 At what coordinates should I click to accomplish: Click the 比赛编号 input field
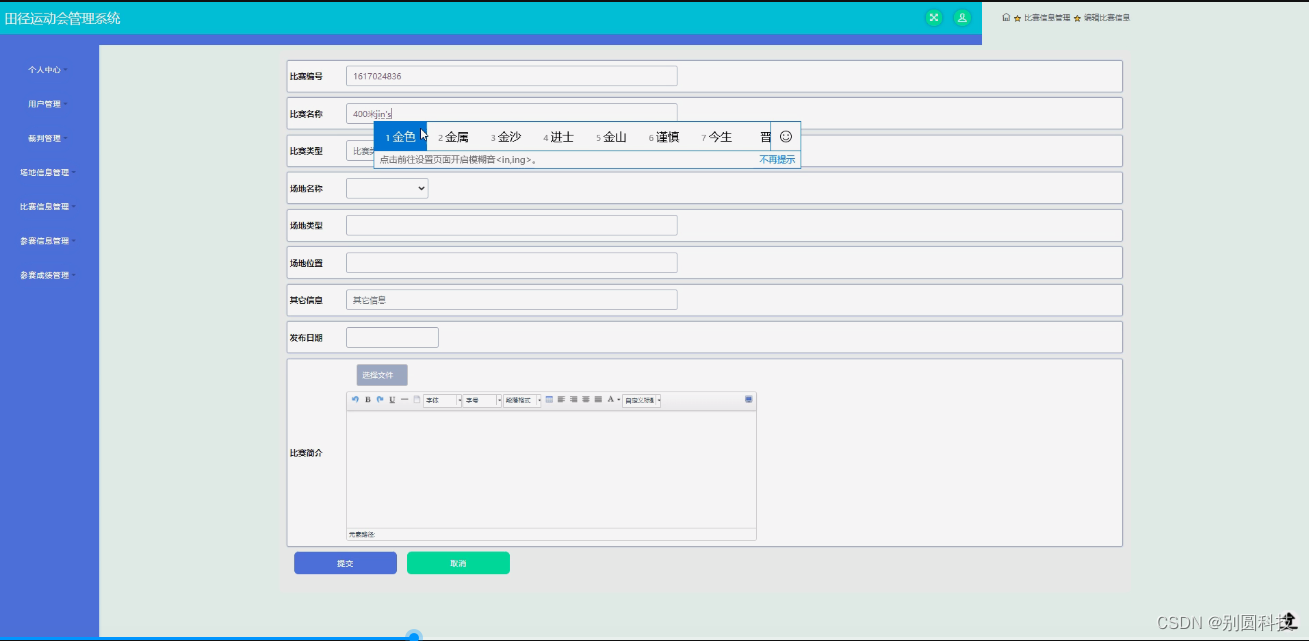pos(512,76)
